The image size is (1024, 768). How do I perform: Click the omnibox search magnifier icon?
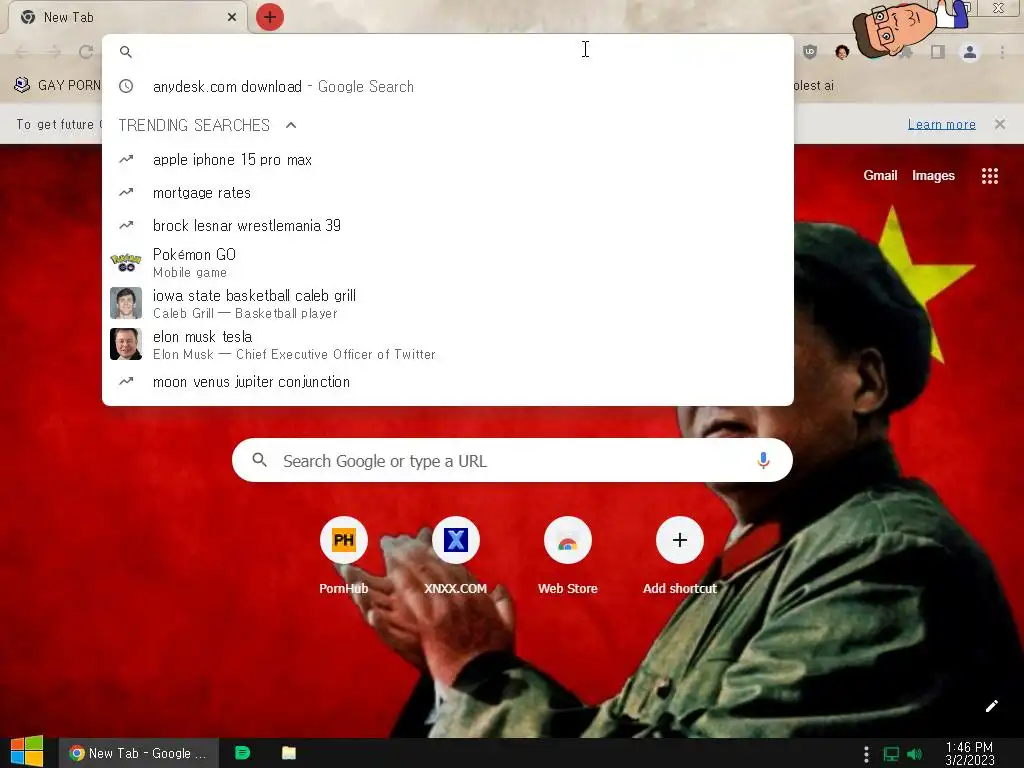click(126, 52)
